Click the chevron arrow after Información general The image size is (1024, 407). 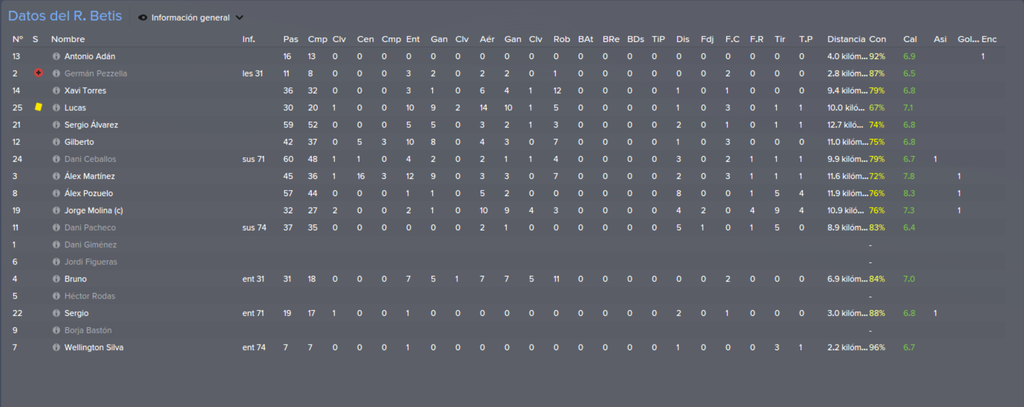click(239, 18)
